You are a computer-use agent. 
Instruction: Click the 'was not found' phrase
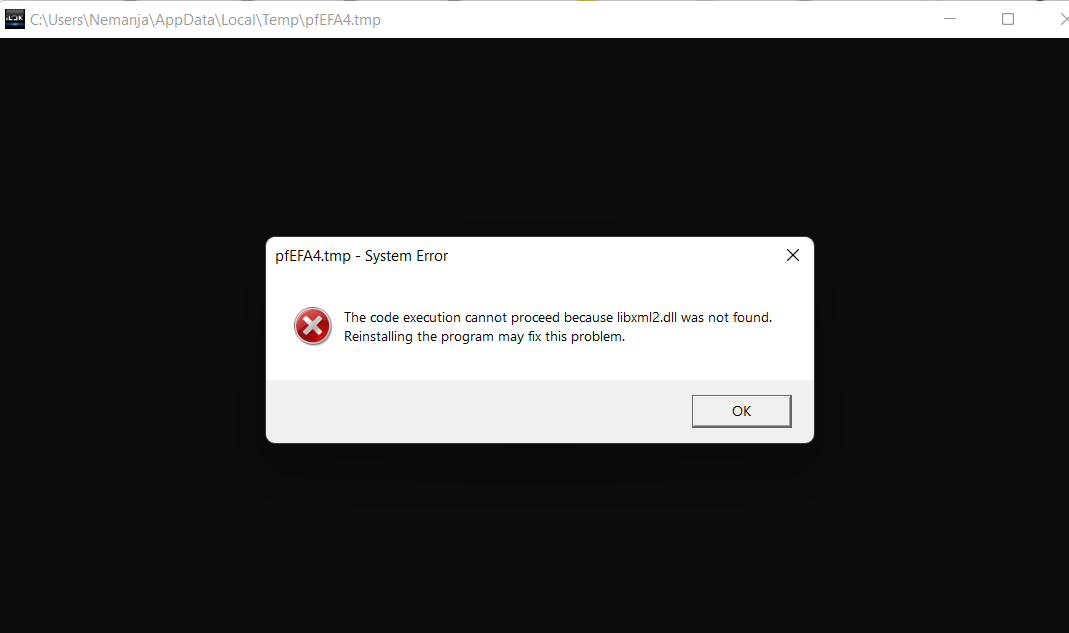[x=726, y=317]
